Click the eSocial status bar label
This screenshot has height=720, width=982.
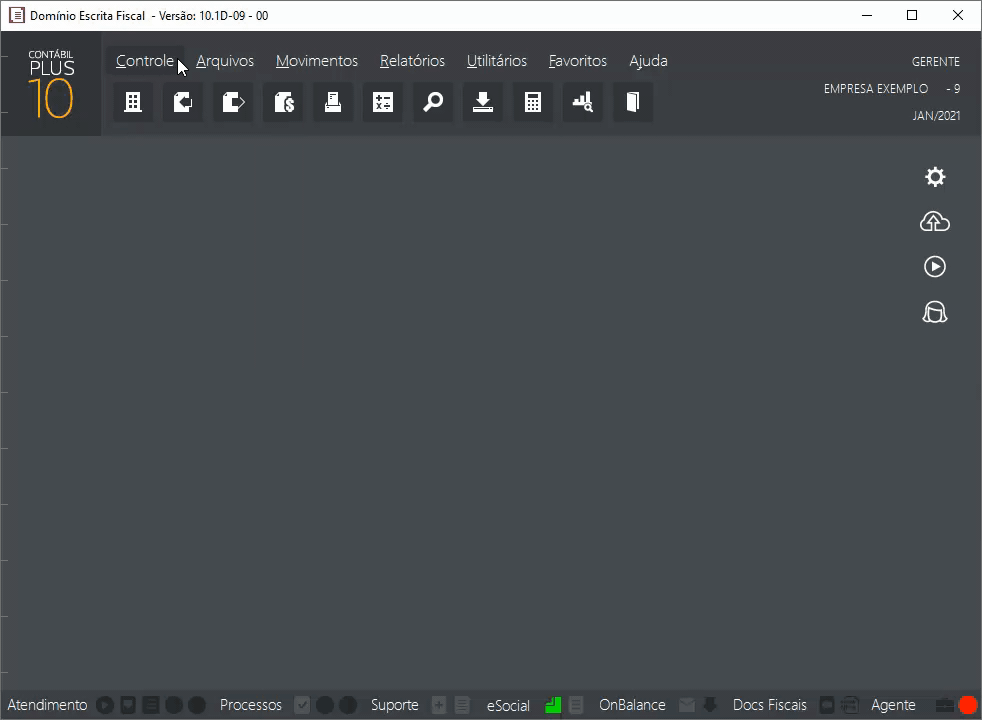[508, 706]
